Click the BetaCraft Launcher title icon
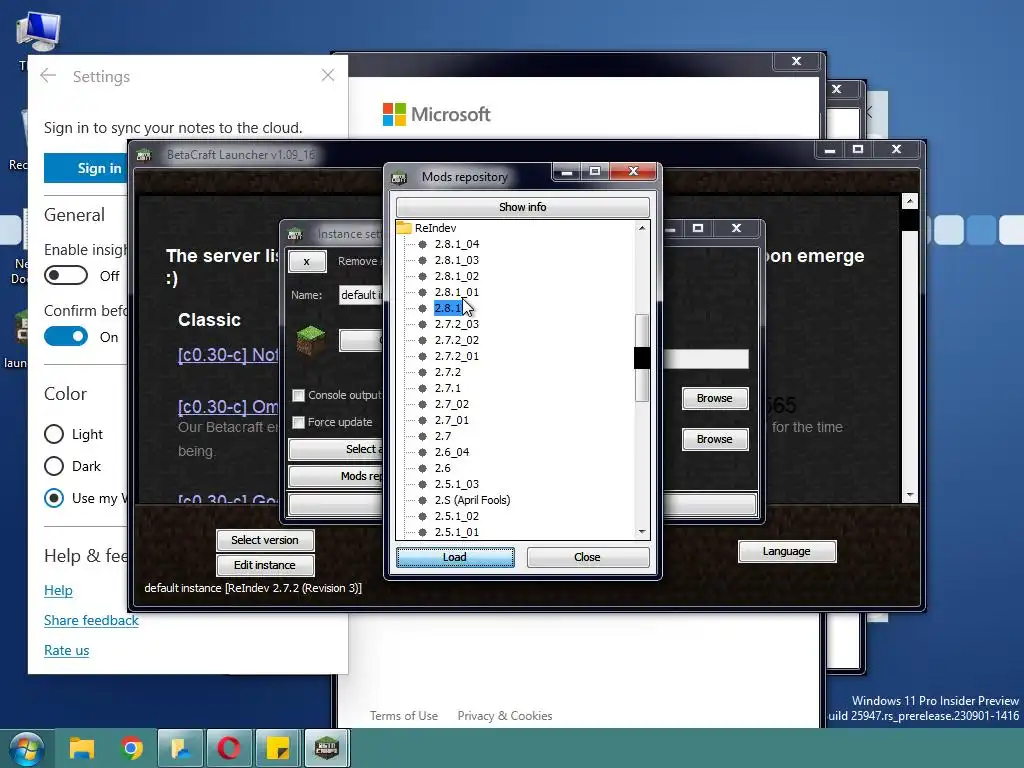The width and height of the screenshot is (1024, 768). tap(144, 155)
